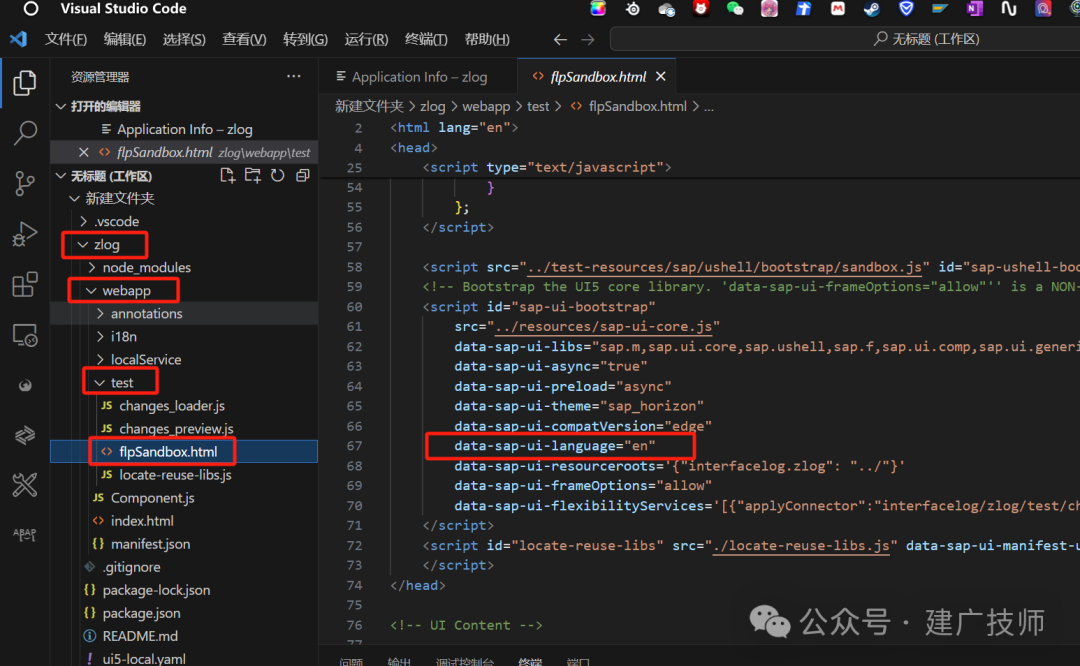
Task: Open index.html in explorer
Action: 142,521
